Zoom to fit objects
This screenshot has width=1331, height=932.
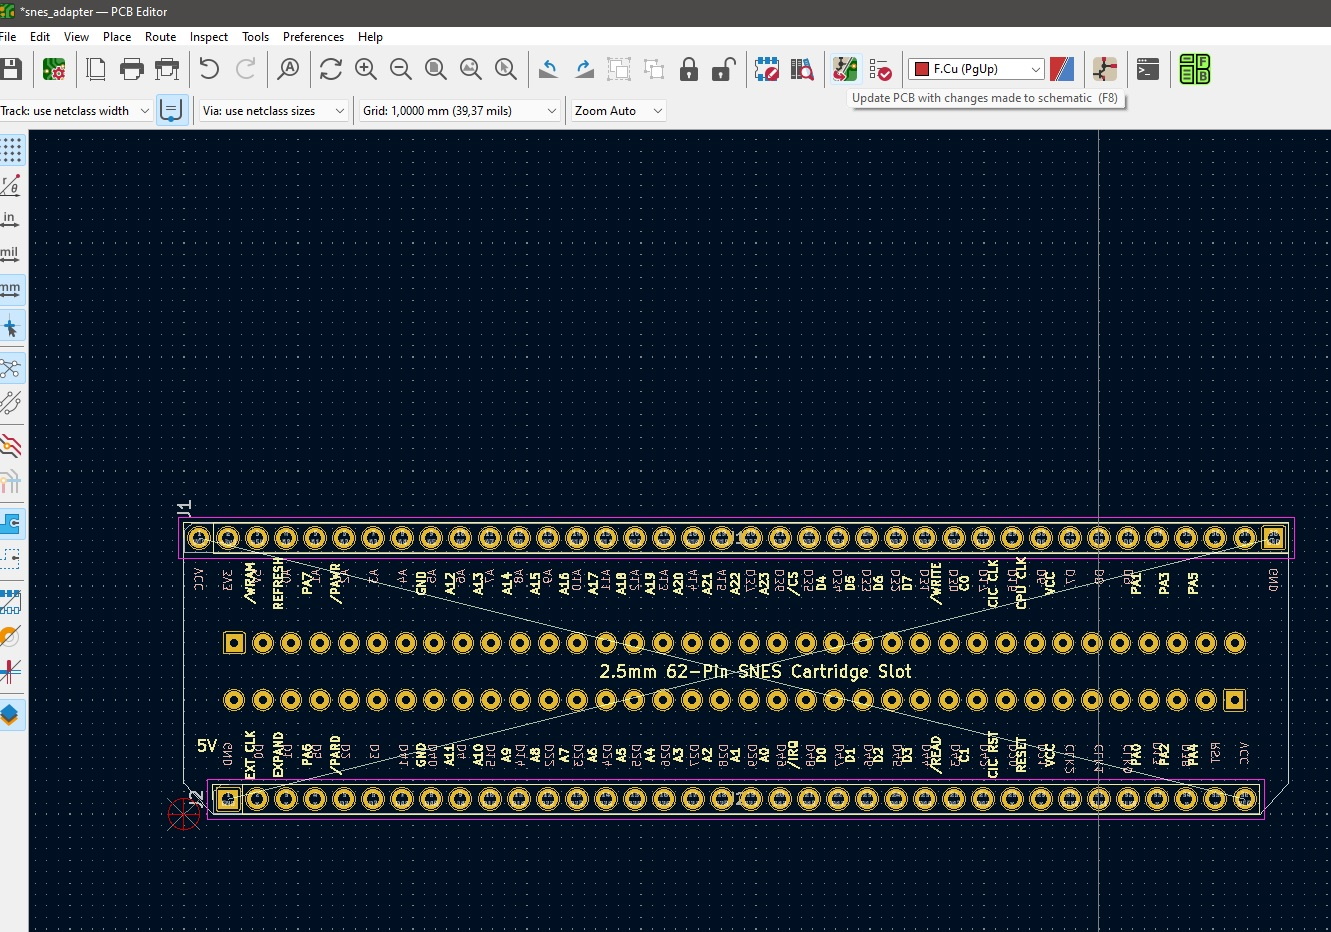(471, 69)
